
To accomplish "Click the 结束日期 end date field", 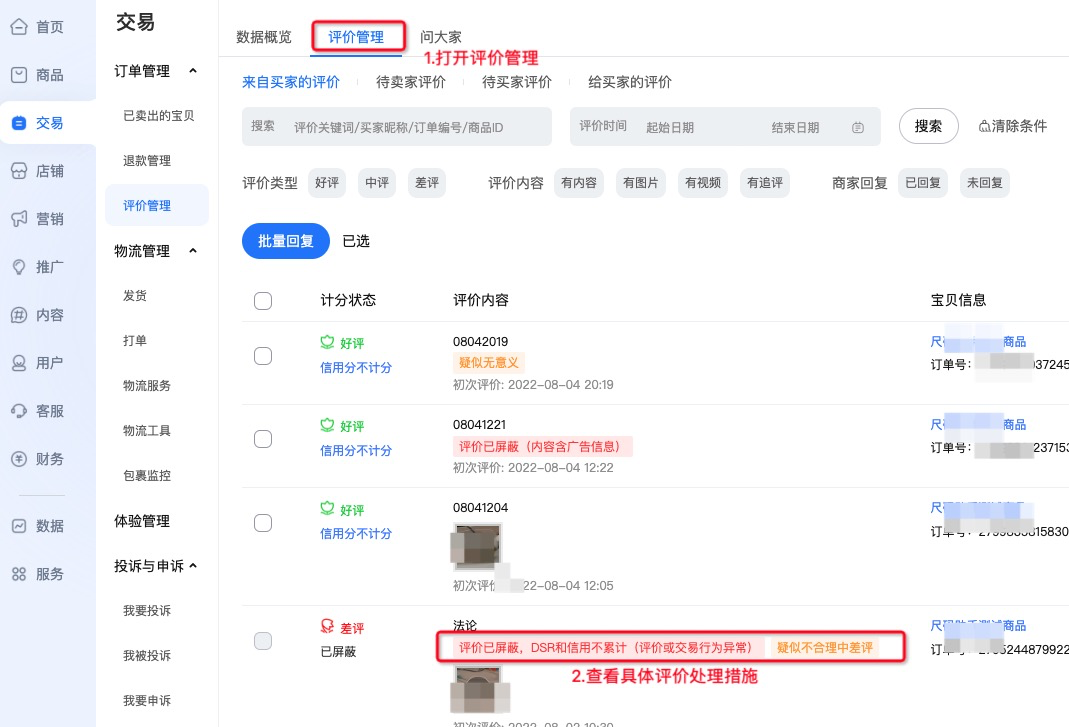I will click(x=796, y=128).
